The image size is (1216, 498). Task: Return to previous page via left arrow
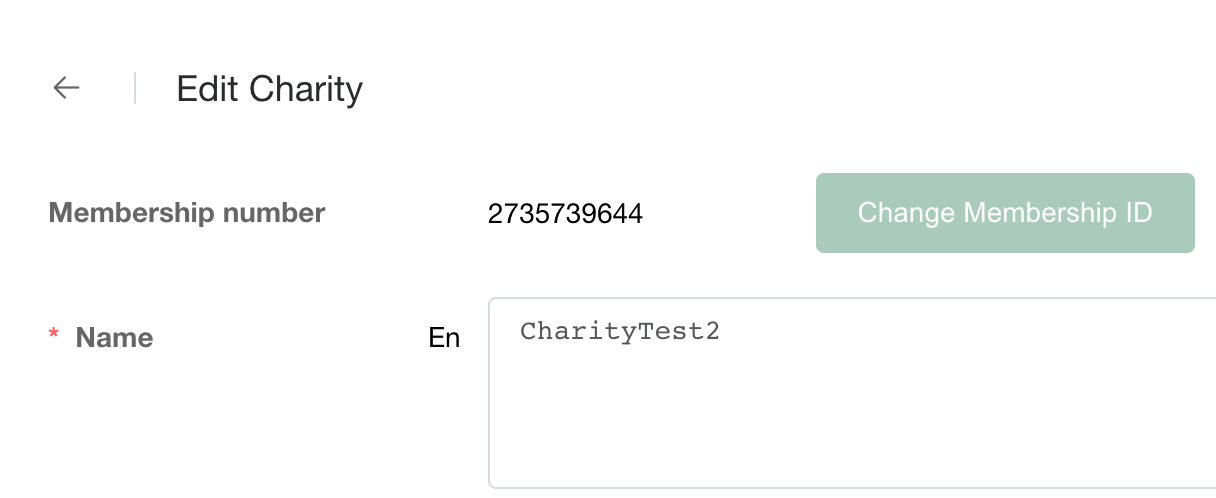66,88
